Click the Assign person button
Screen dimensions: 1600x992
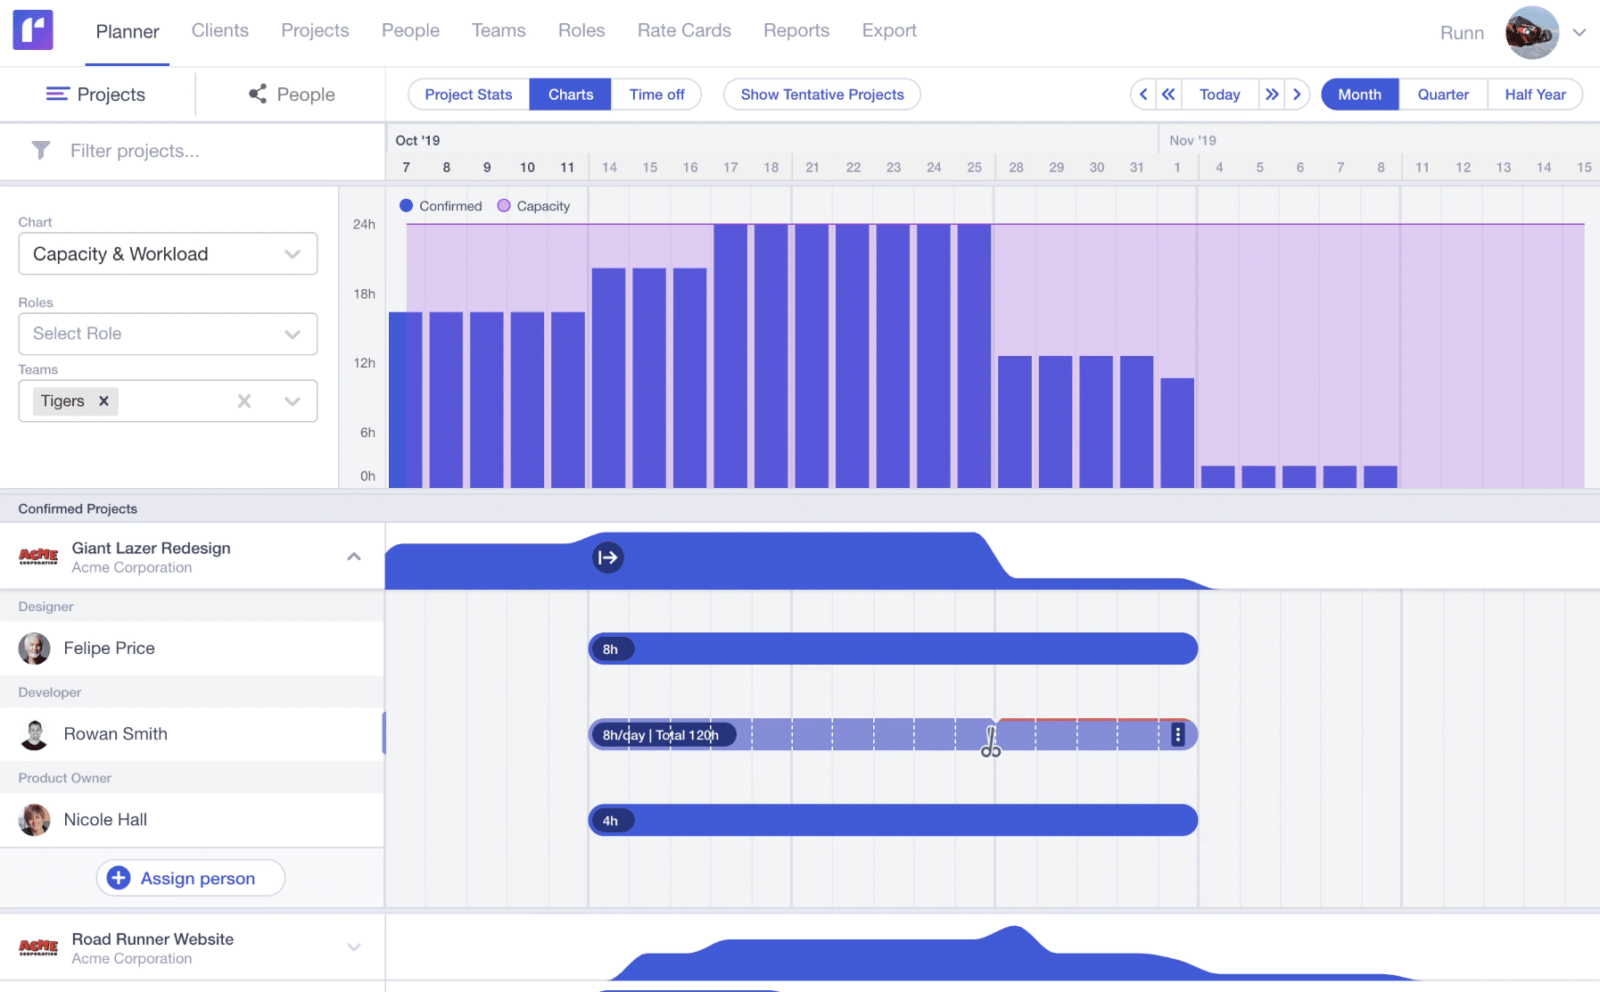(x=190, y=877)
